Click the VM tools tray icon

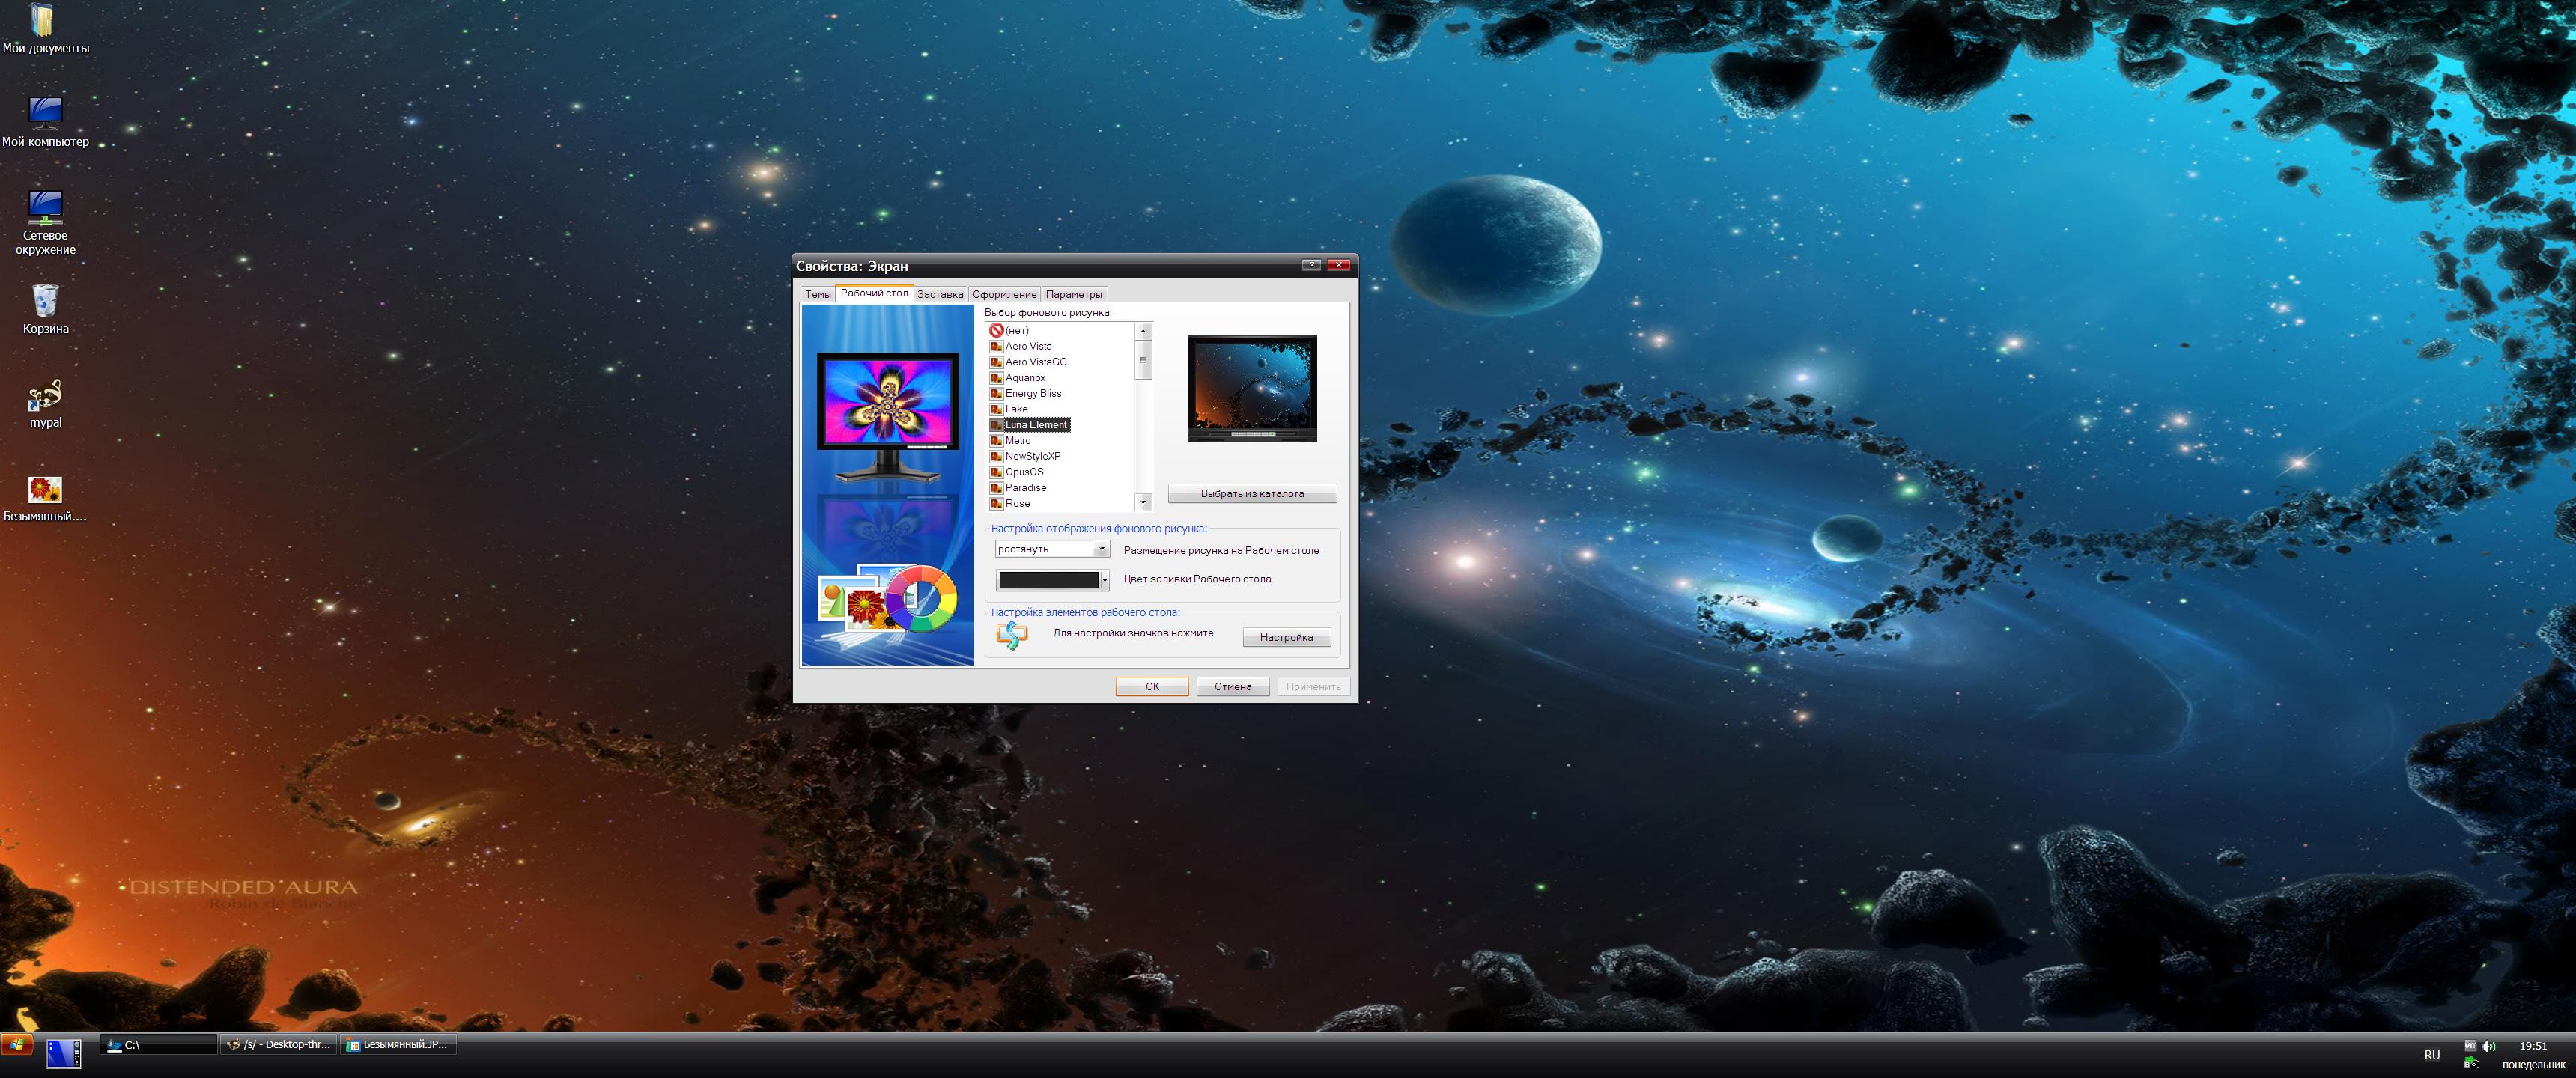point(2470,1046)
